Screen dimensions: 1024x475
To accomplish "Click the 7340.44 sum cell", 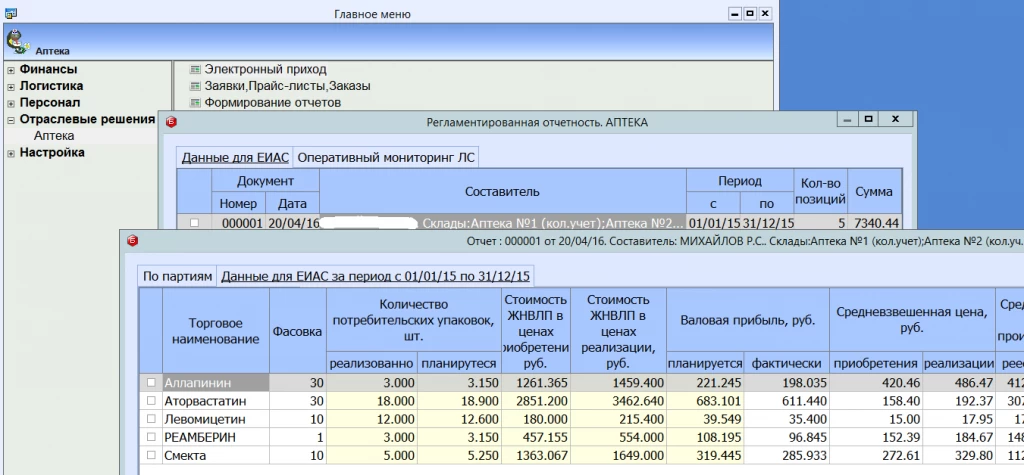I will pyautogui.click(x=875, y=223).
